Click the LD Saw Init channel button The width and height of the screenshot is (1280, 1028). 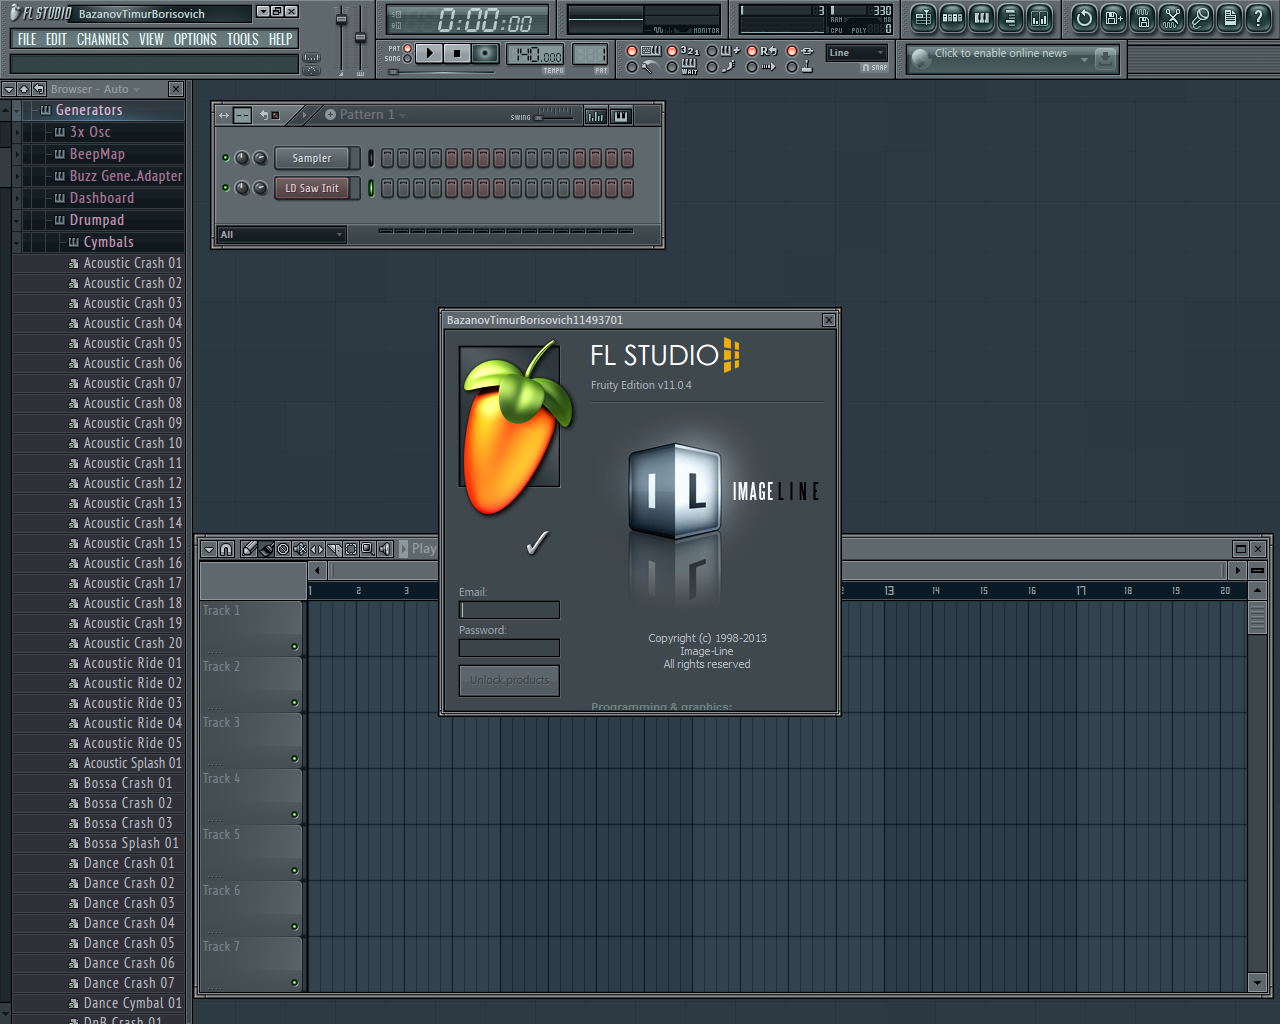click(312, 188)
